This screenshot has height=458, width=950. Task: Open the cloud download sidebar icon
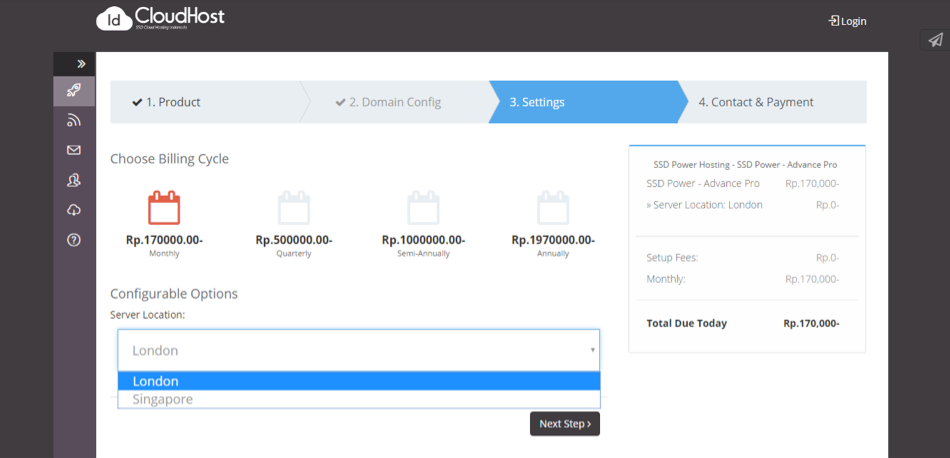(74, 210)
